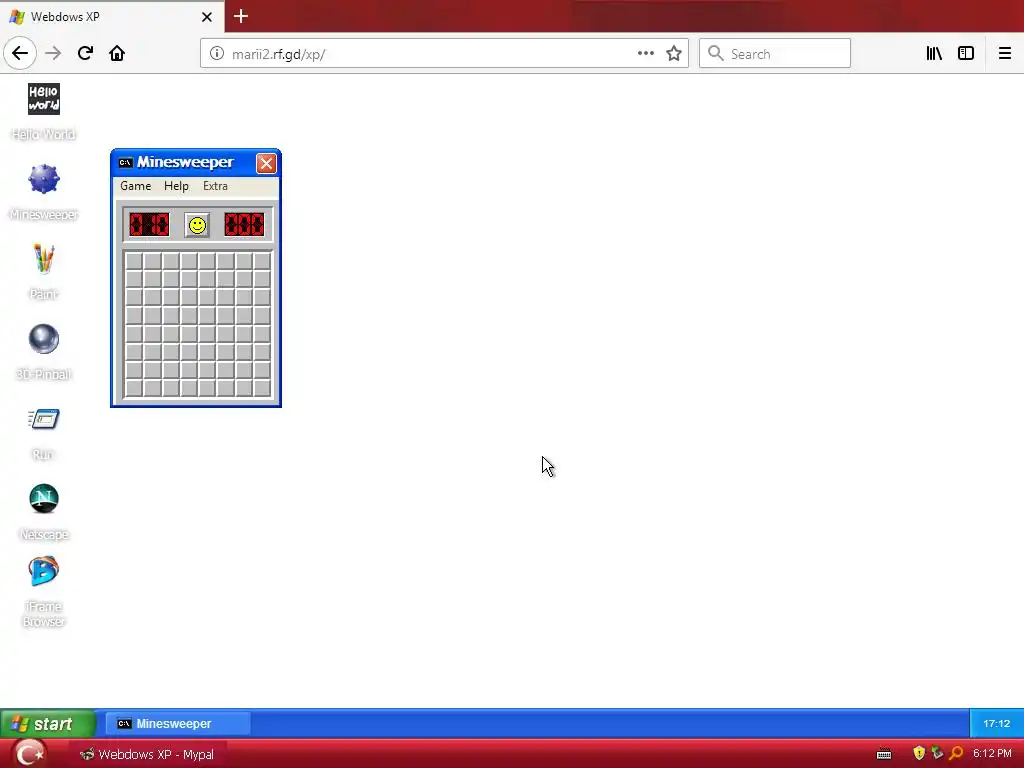Click the Webdows XP - Mypal taskbar button
Image resolution: width=1024 pixels, height=768 pixels.
[x=147, y=754]
